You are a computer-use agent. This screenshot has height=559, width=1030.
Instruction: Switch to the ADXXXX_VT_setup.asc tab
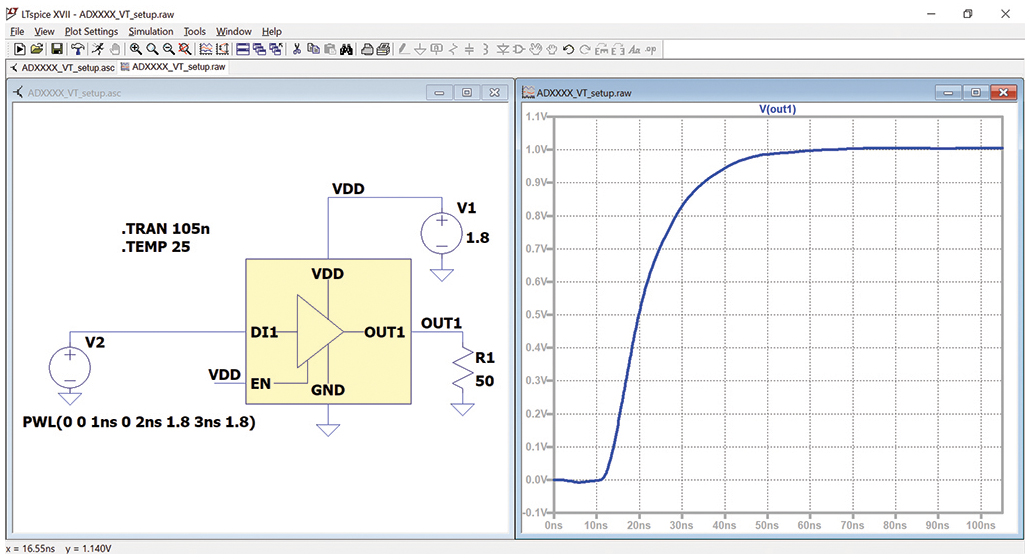62,68
